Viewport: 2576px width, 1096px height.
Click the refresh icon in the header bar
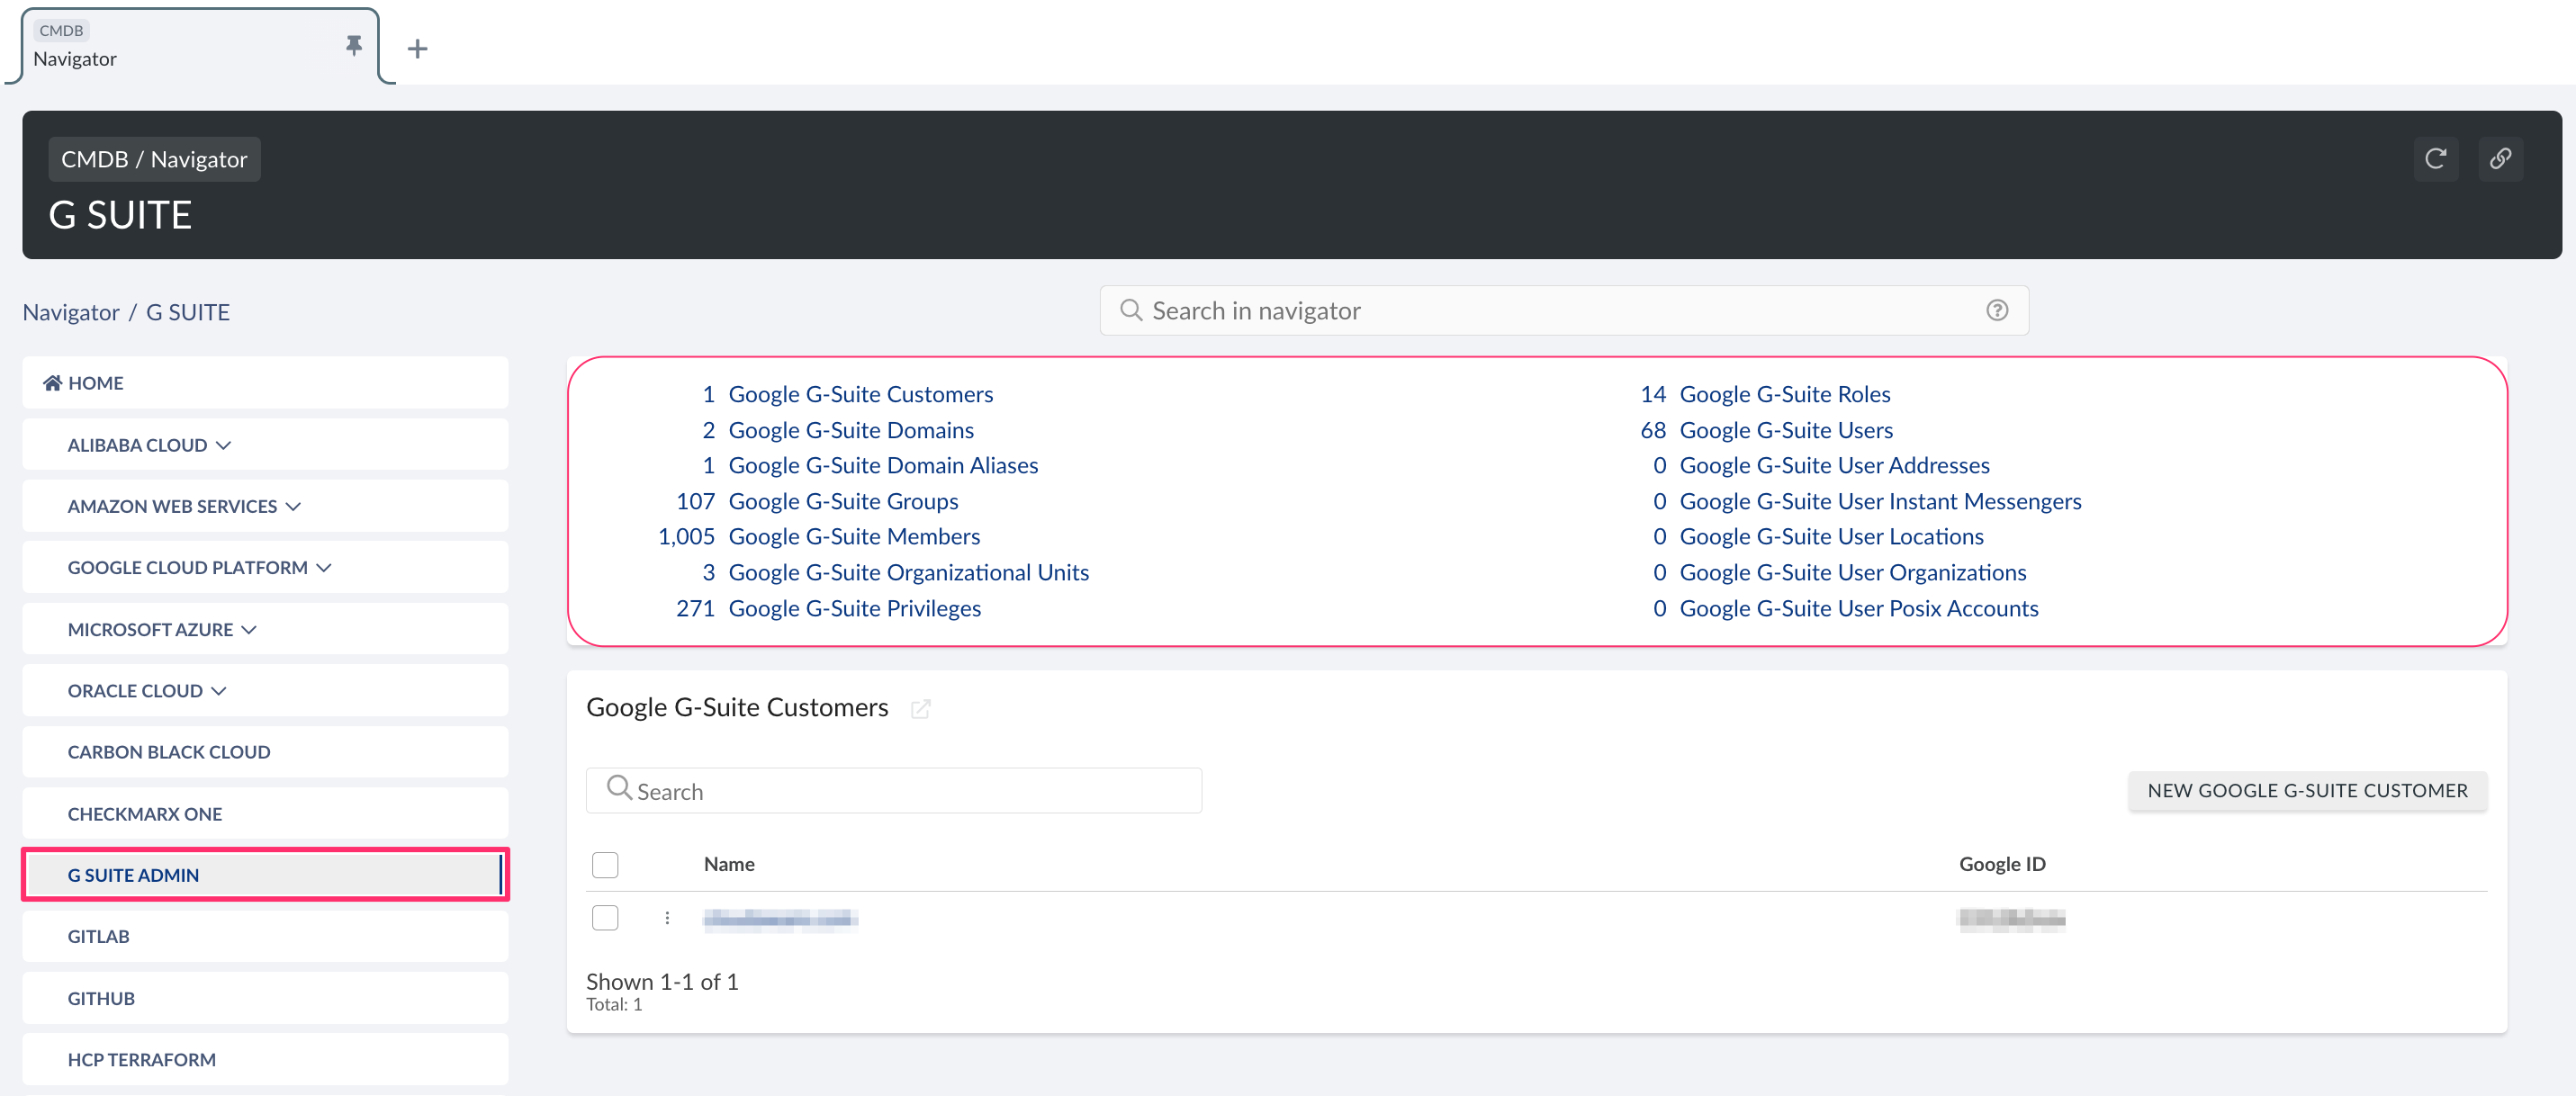point(2436,158)
